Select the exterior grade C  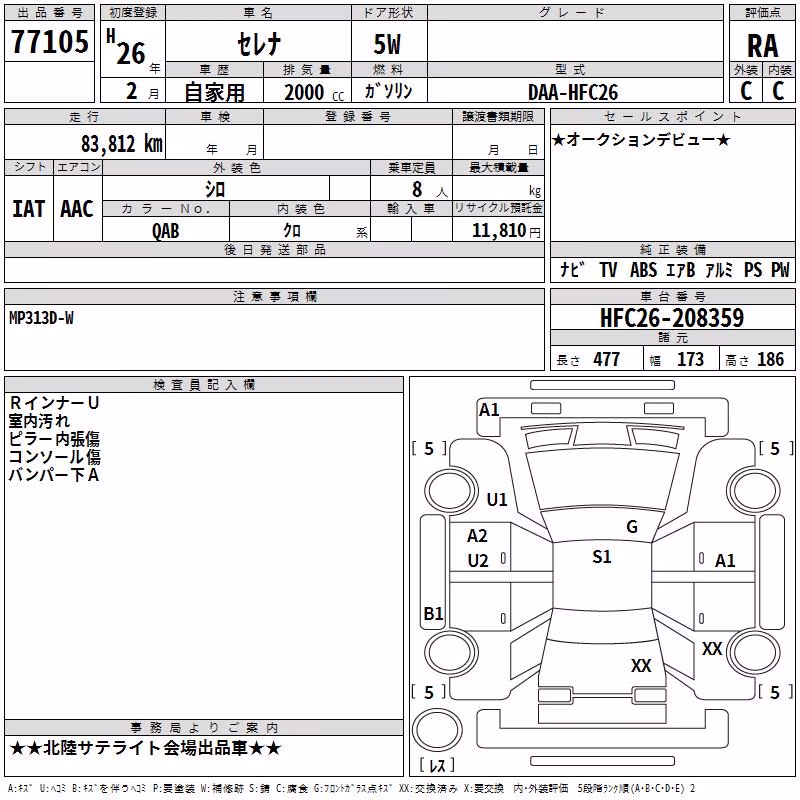pyautogui.click(x=746, y=91)
